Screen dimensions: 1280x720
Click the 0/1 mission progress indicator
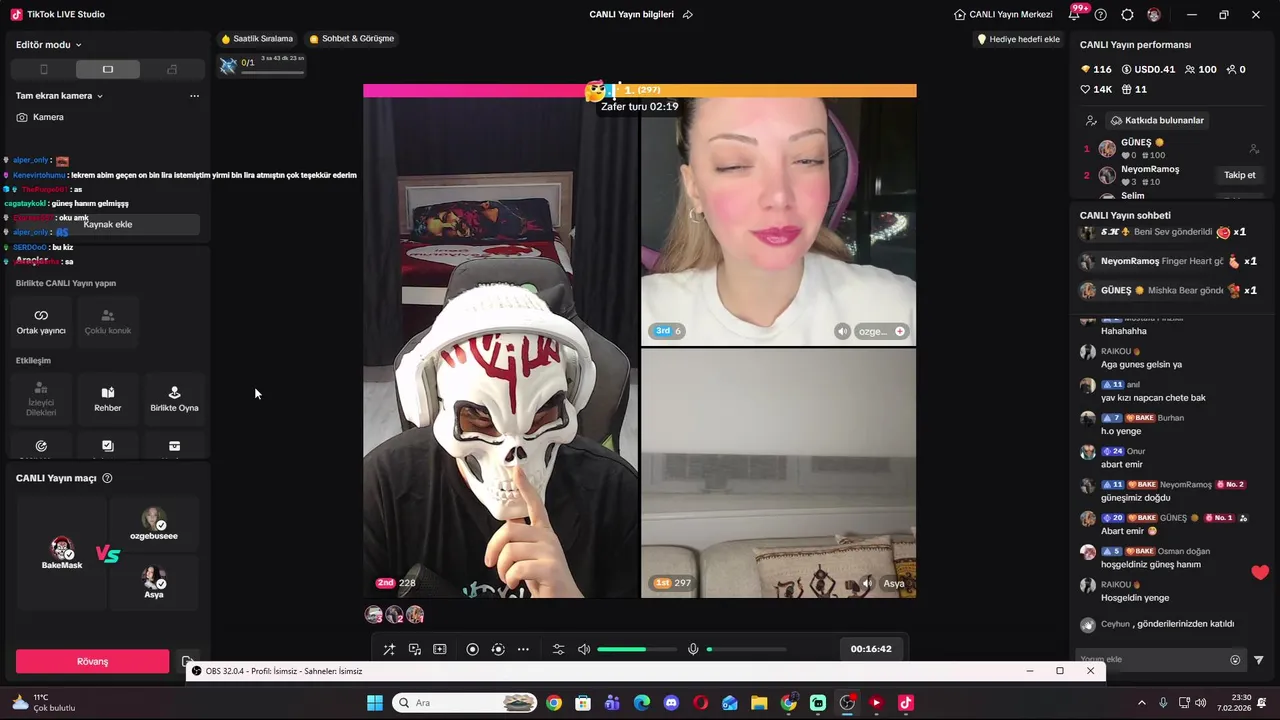(x=262, y=64)
